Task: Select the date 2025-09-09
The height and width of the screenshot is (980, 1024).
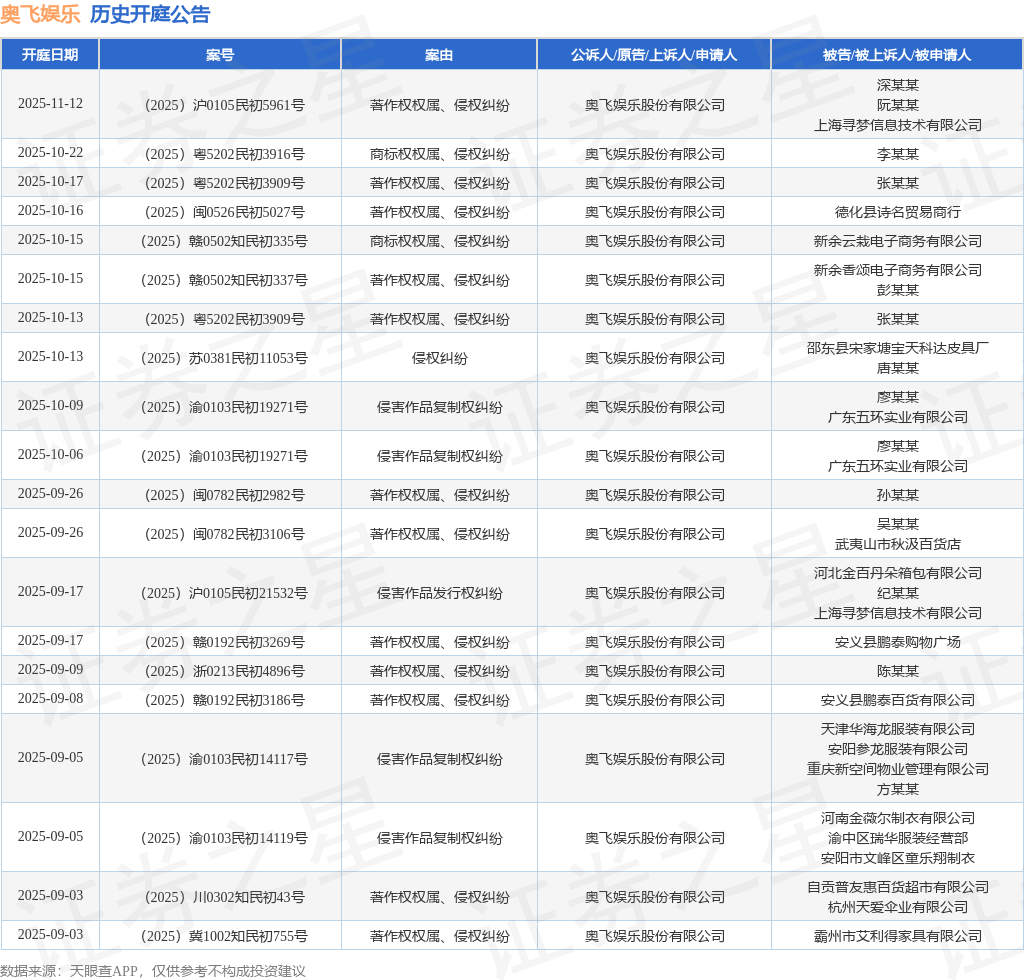Action: [x=50, y=669]
